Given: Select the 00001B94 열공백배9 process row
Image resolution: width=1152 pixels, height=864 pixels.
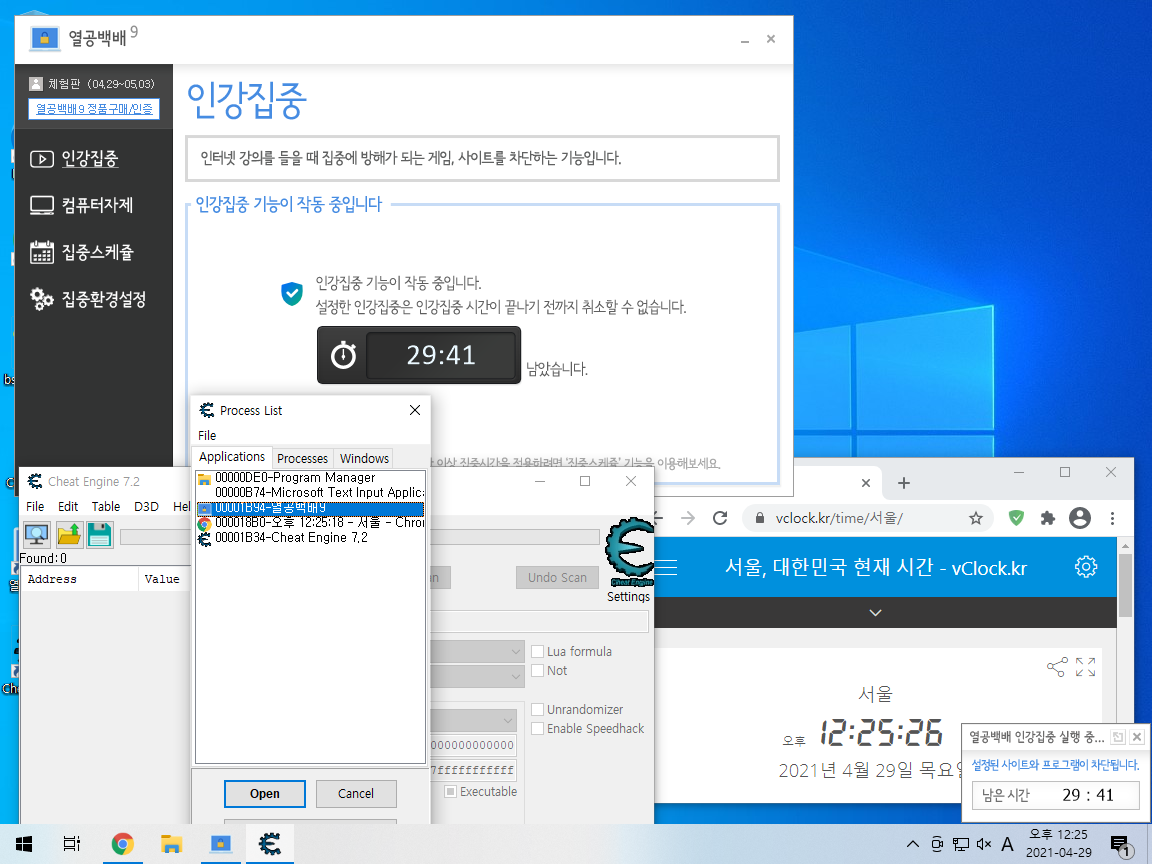Looking at the screenshot, I should pos(310,508).
